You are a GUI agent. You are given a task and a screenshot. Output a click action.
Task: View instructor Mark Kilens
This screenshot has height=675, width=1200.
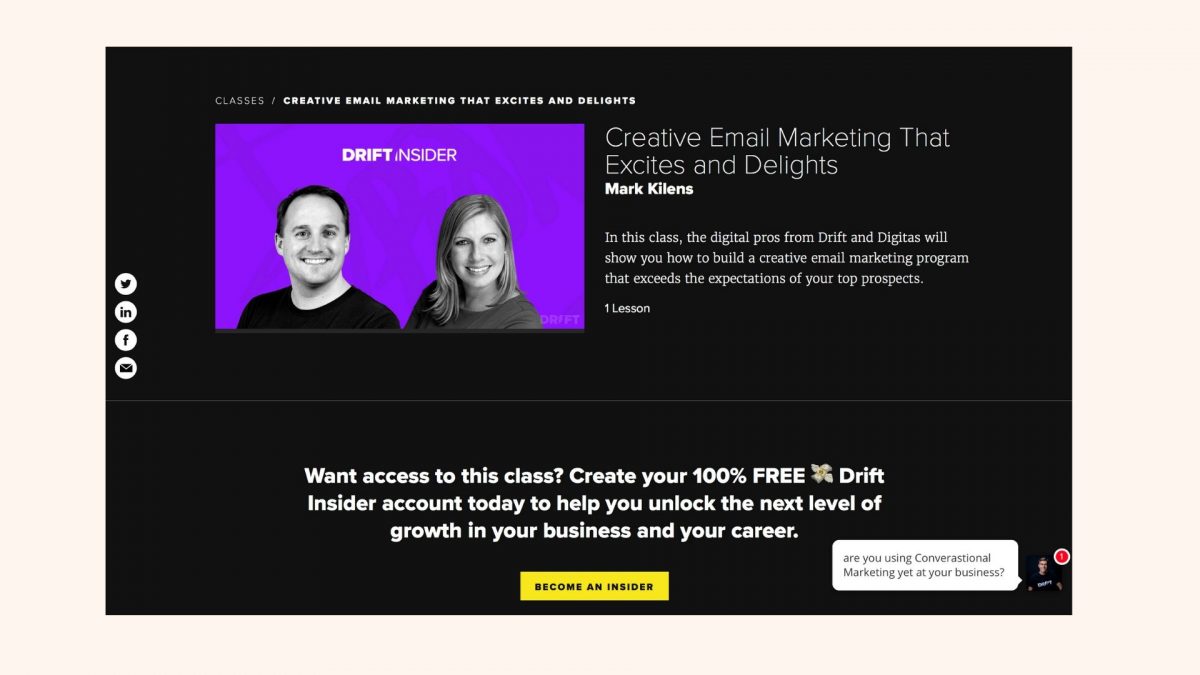(x=649, y=189)
